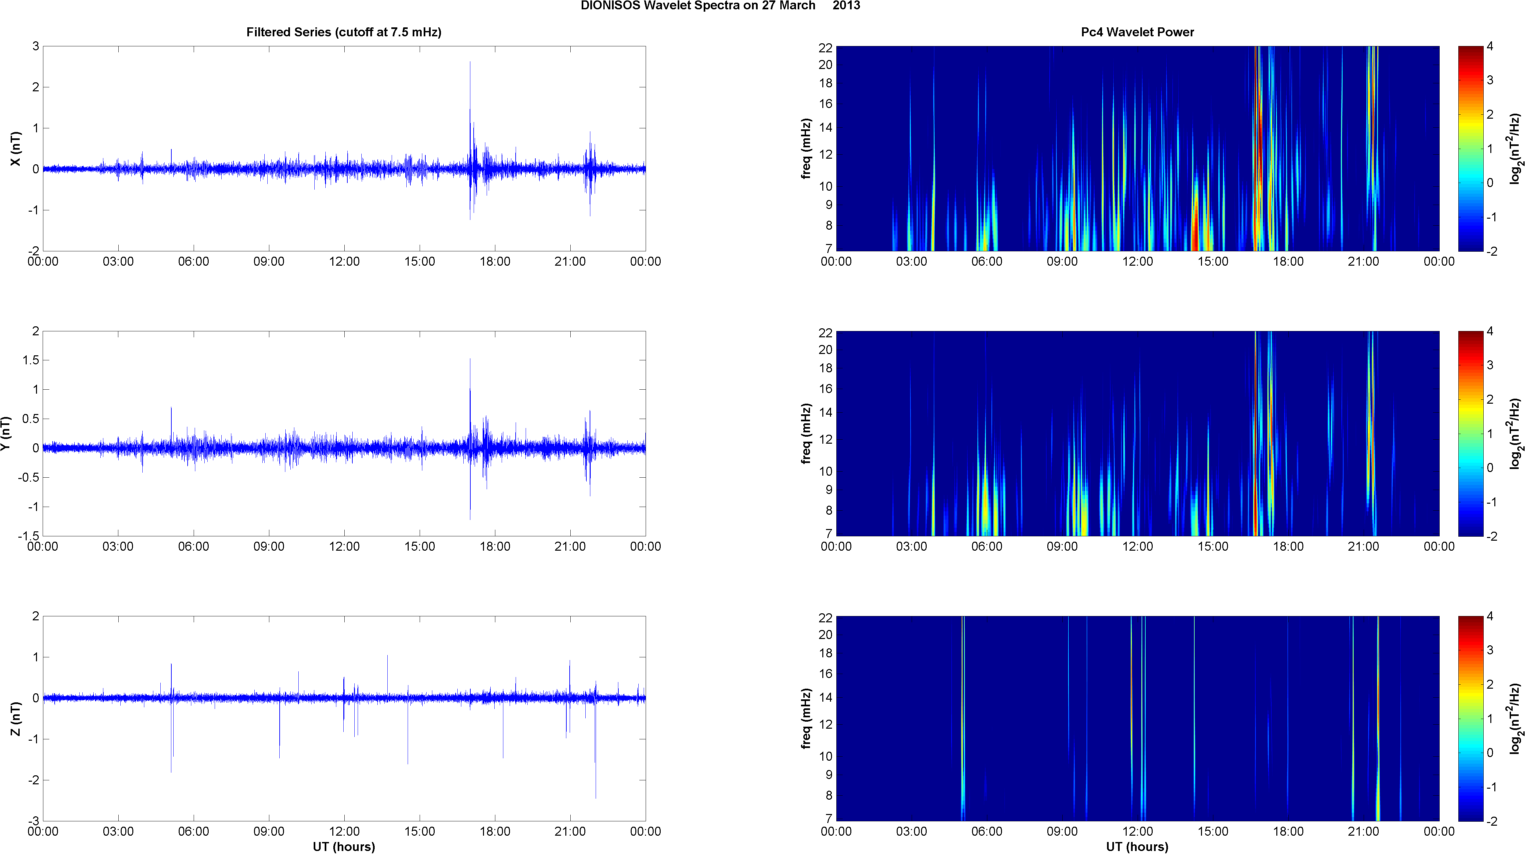Click the DIONISOS Wavelet Spectra figure title
The width and height of the screenshot is (1525, 854).
[x=720, y=6]
